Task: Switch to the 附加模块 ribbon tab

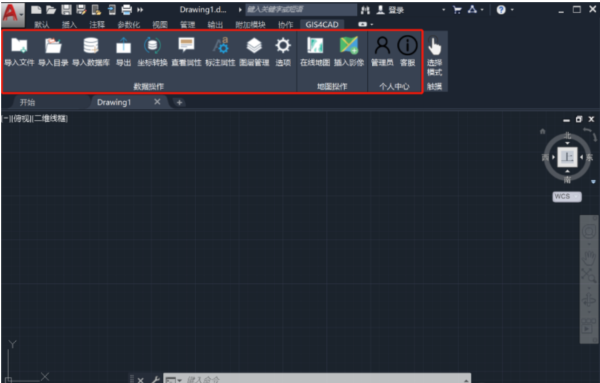Action: point(250,25)
